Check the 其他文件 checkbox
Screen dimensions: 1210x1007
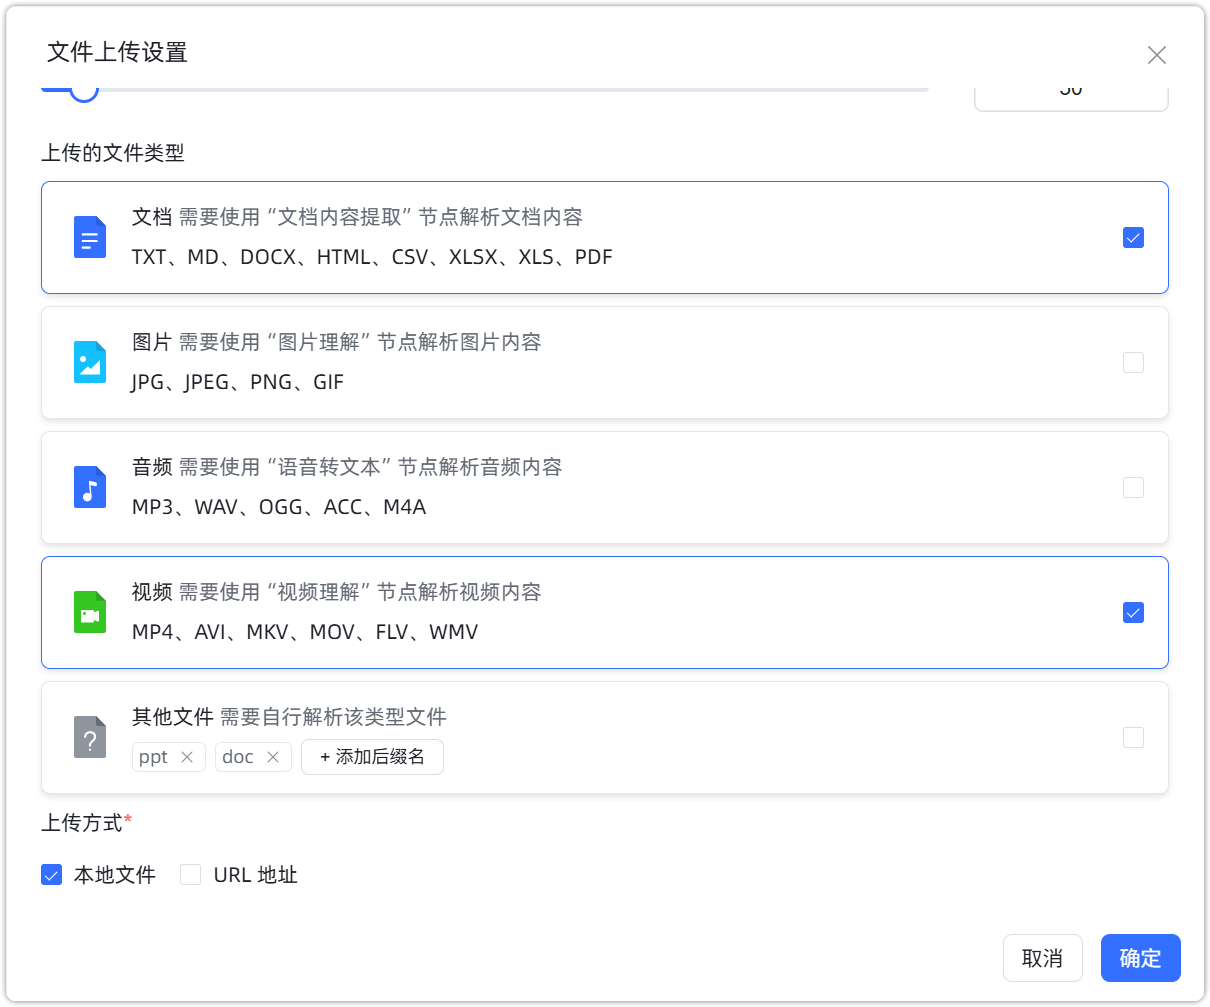pyautogui.click(x=1133, y=737)
